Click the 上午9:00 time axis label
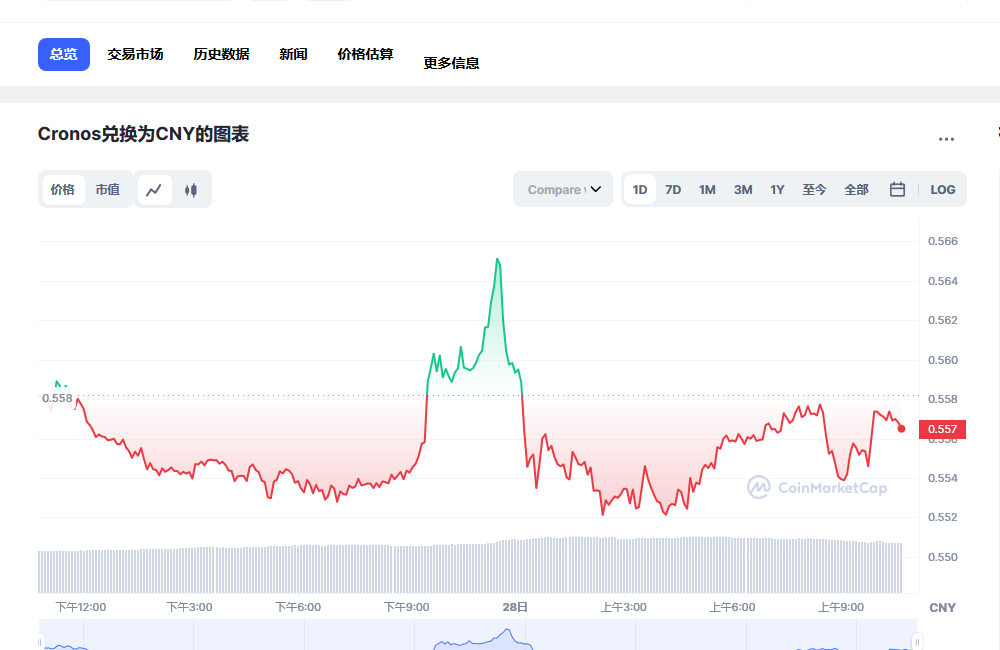 coord(841,607)
